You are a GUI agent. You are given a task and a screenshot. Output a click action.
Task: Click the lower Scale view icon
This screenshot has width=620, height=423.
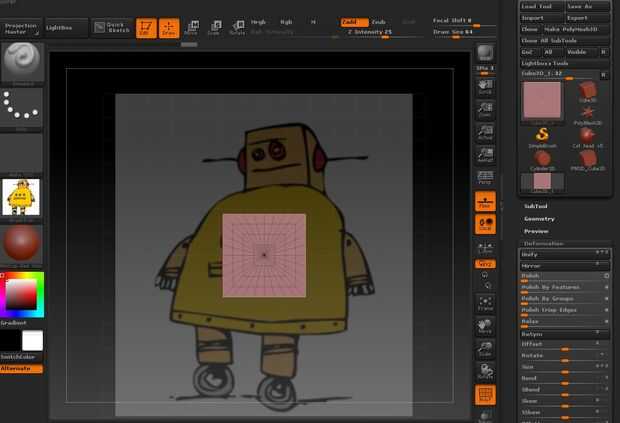pyautogui.click(x=485, y=349)
